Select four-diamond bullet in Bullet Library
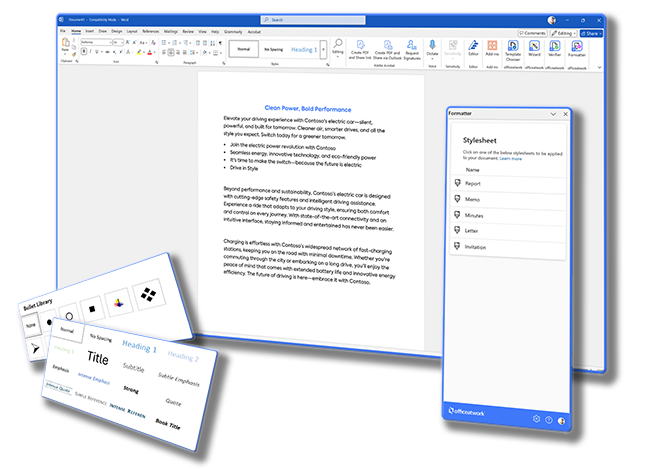 148,294
